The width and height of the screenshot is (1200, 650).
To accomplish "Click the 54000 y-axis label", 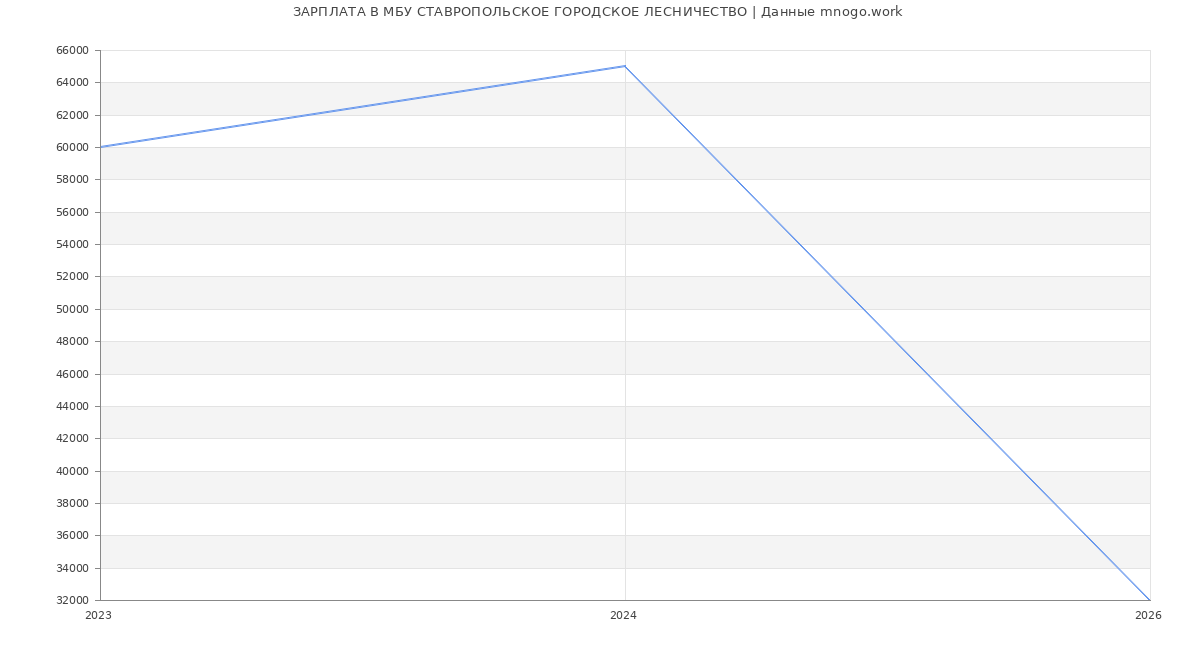I will pos(72,244).
